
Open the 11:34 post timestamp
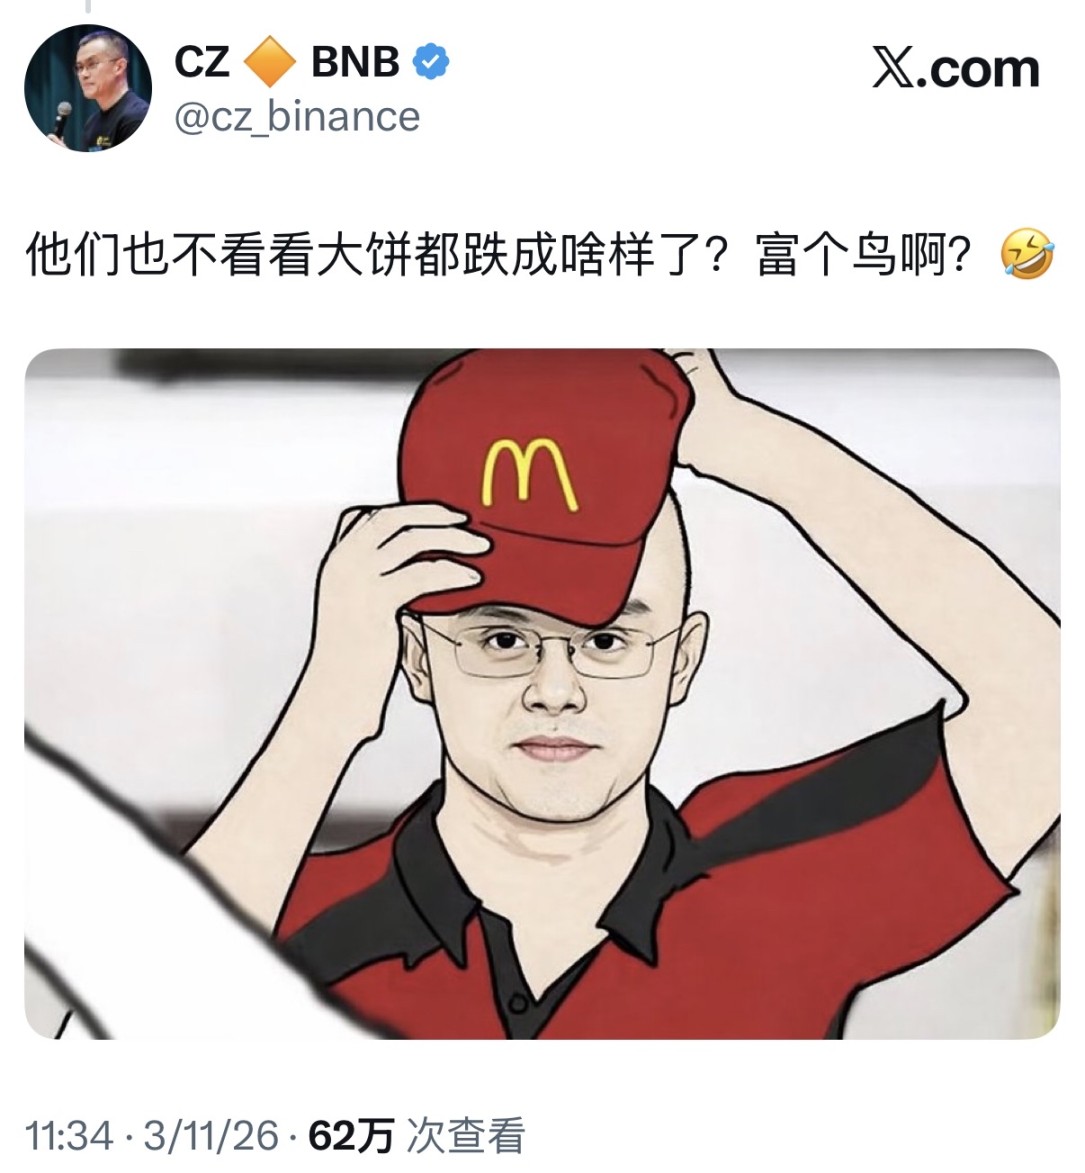(x=69, y=1135)
